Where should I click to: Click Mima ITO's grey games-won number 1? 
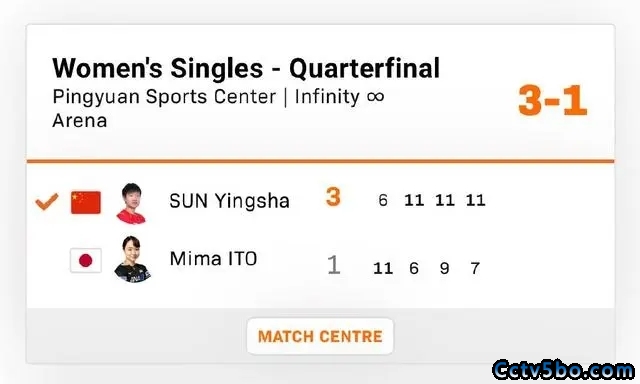(334, 264)
